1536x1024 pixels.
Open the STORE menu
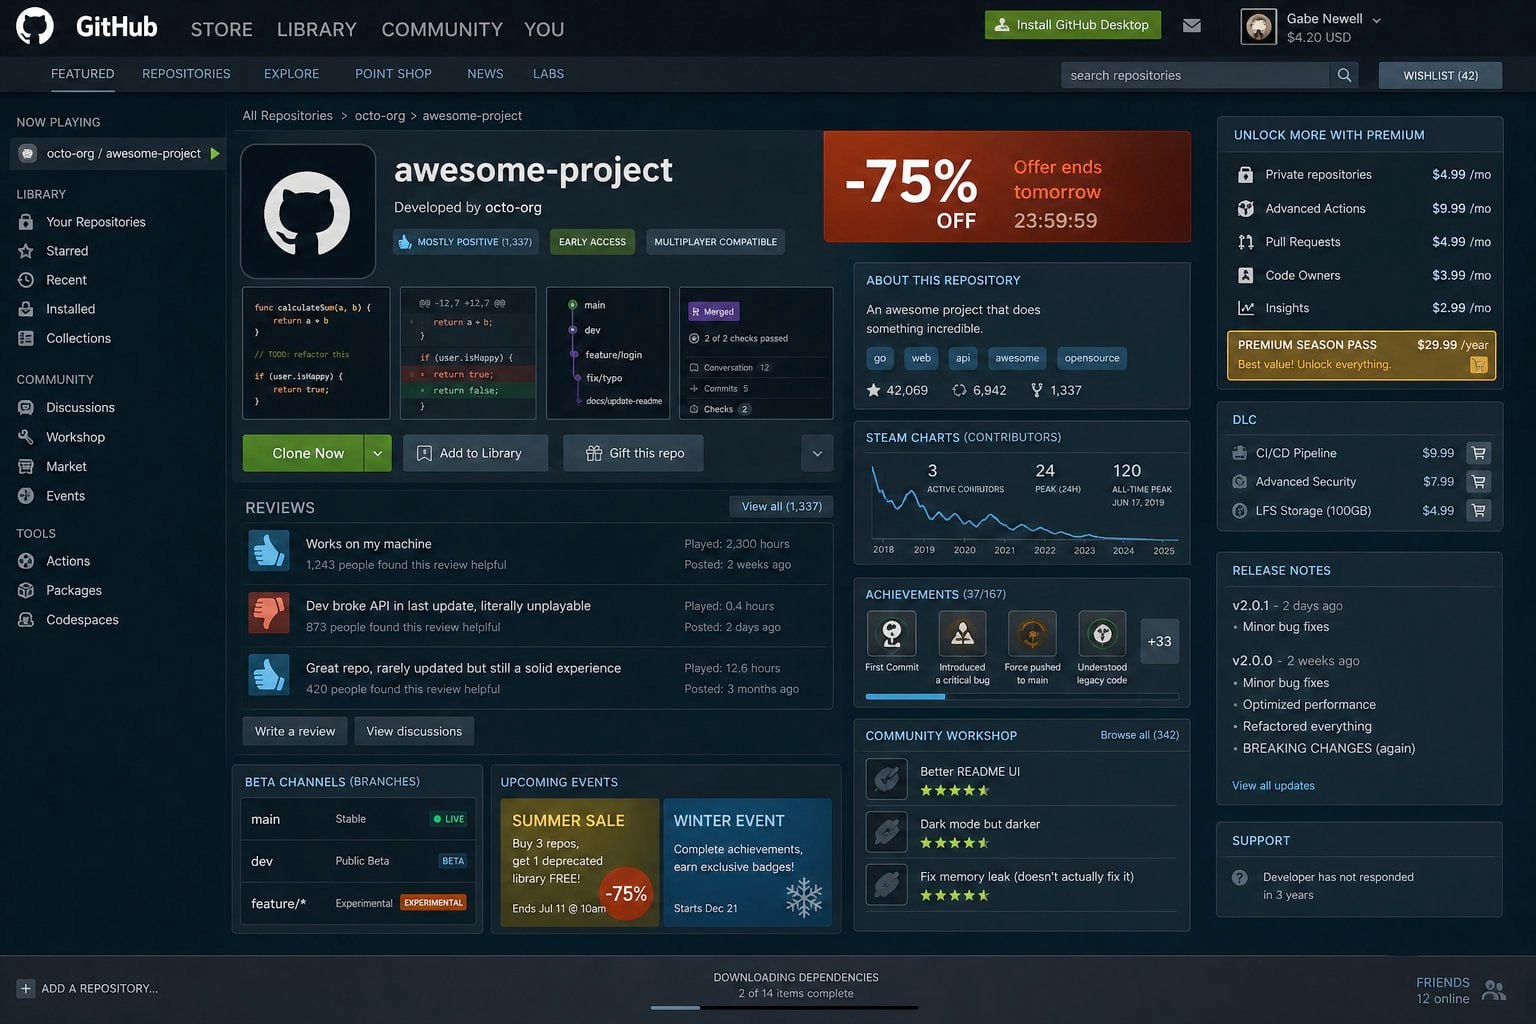(x=222, y=30)
